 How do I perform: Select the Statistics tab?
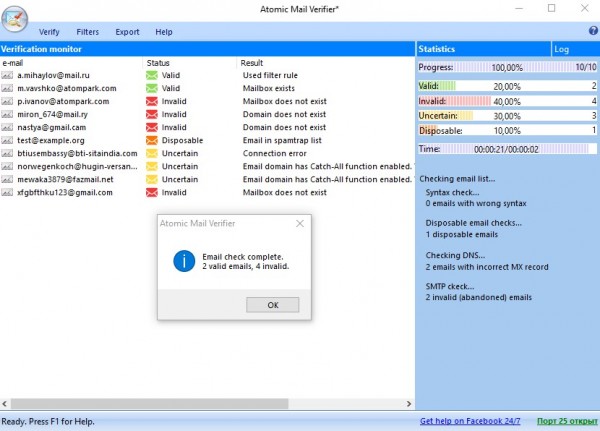click(x=483, y=49)
